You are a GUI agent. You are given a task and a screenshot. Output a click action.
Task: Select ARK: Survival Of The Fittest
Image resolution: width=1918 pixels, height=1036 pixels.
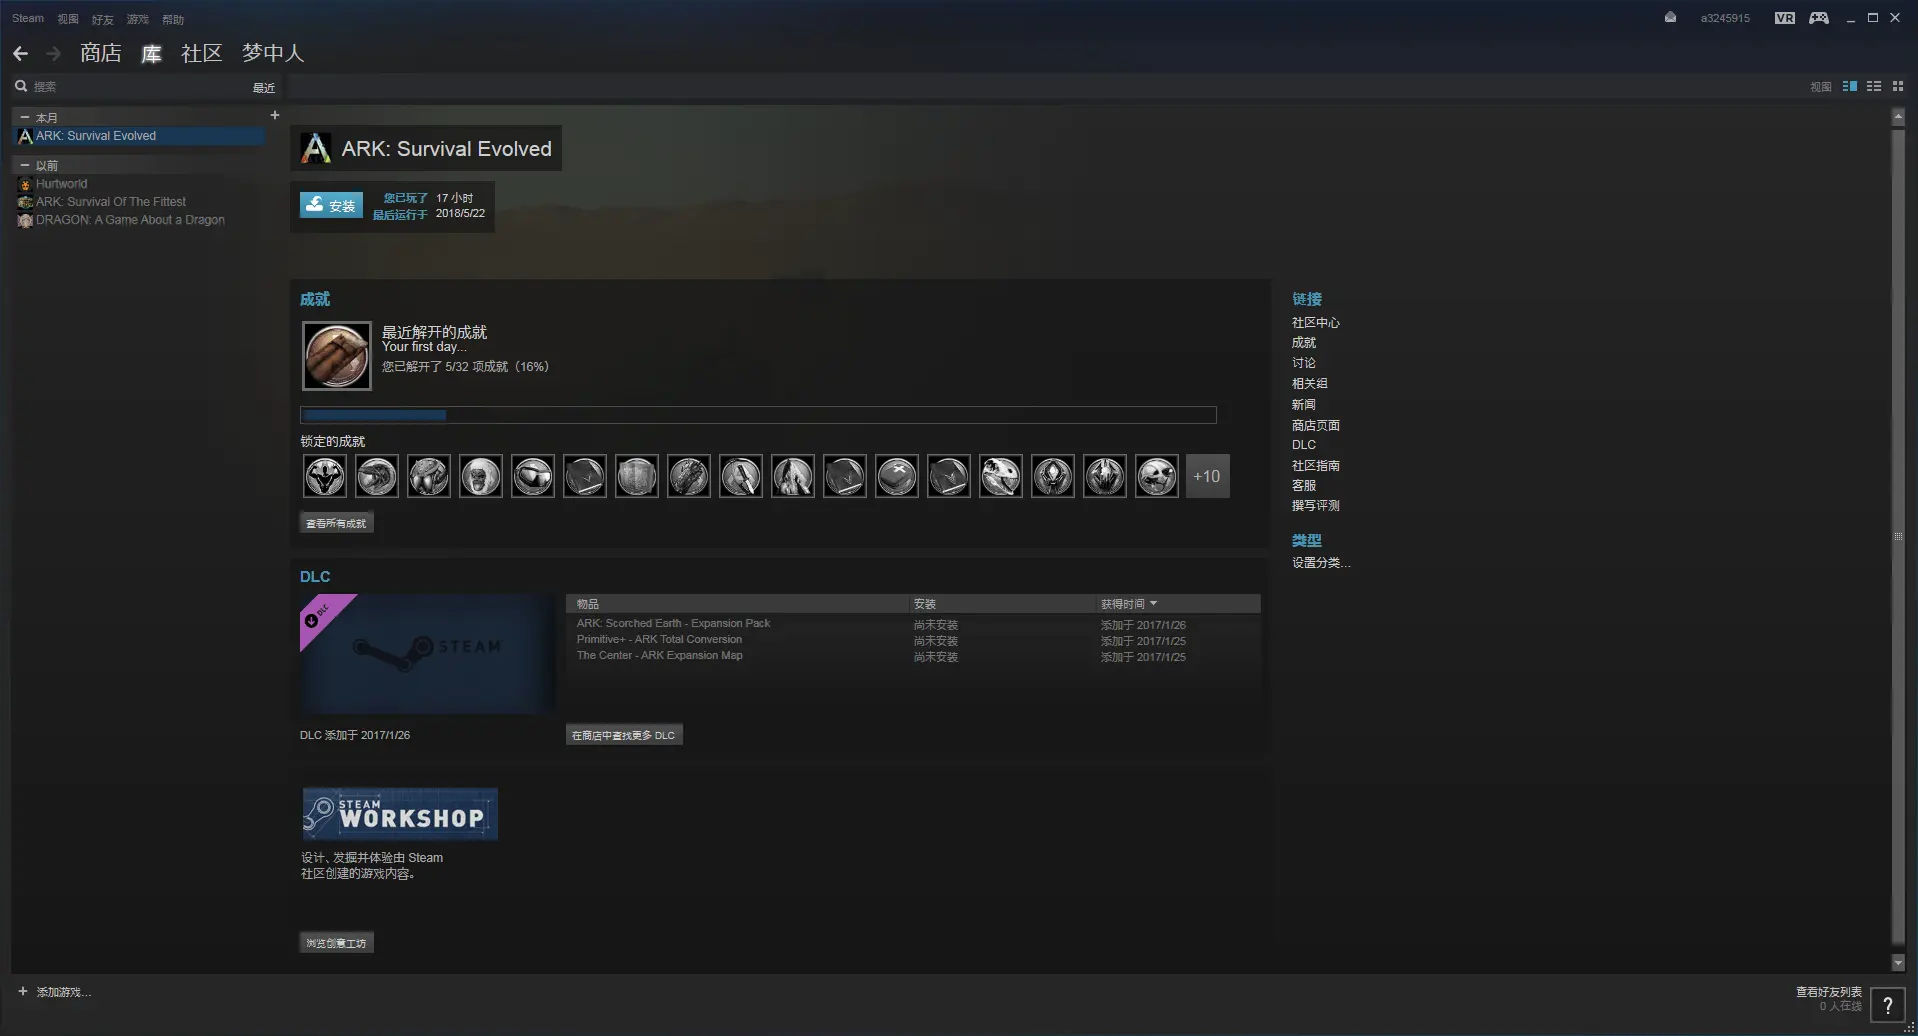click(111, 202)
